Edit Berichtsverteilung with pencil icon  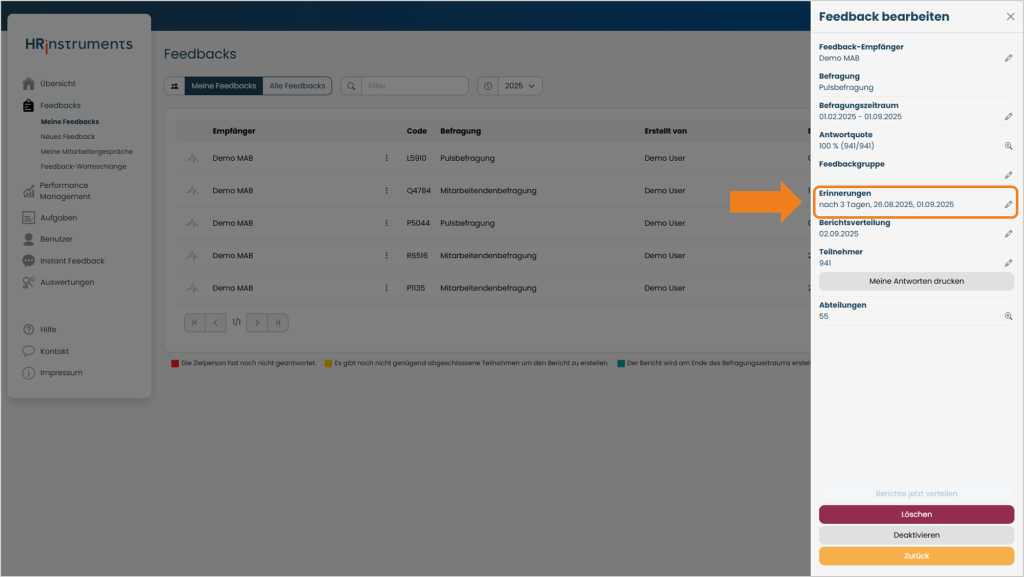coord(1008,234)
